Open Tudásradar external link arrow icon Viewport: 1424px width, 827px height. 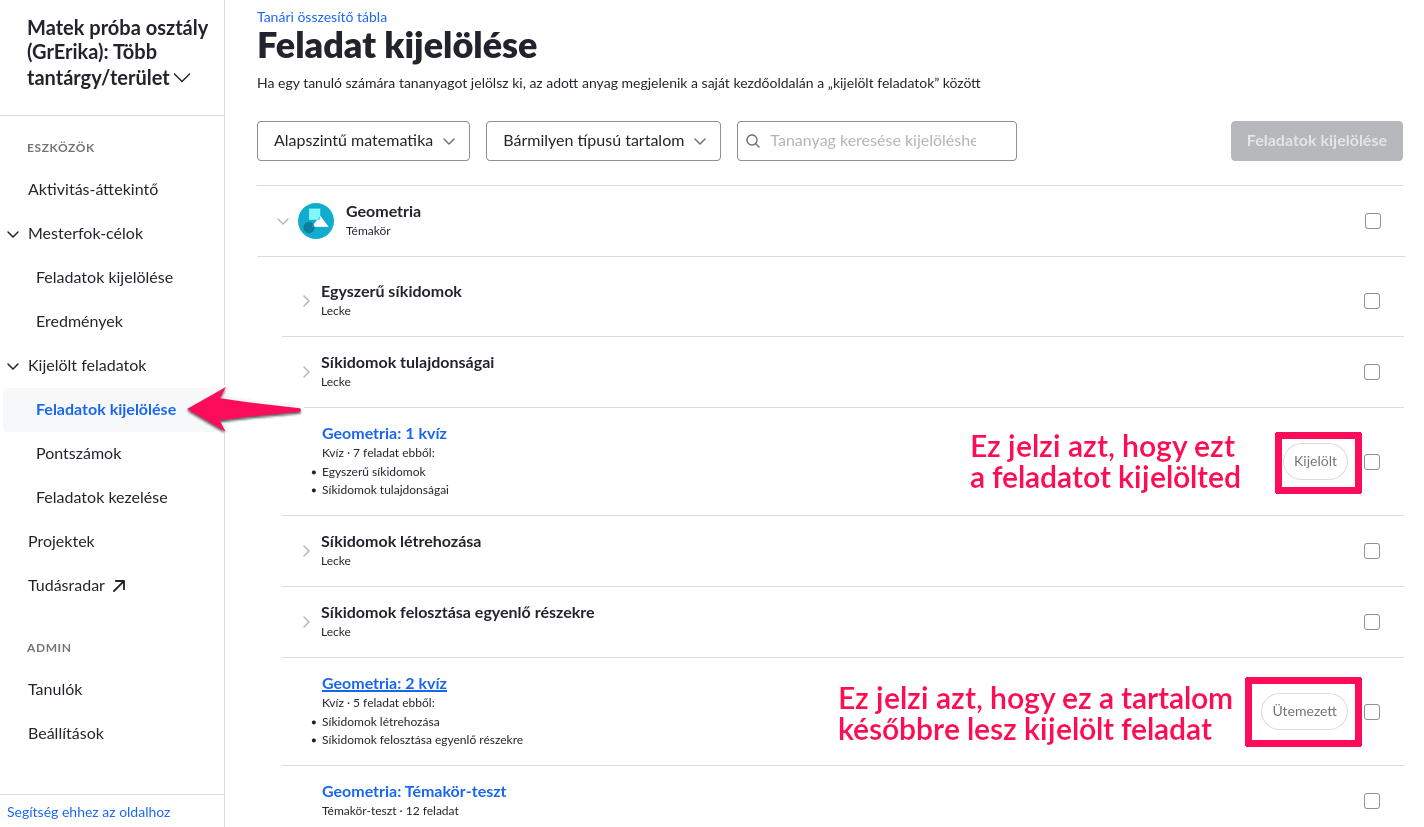(x=119, y=586)
